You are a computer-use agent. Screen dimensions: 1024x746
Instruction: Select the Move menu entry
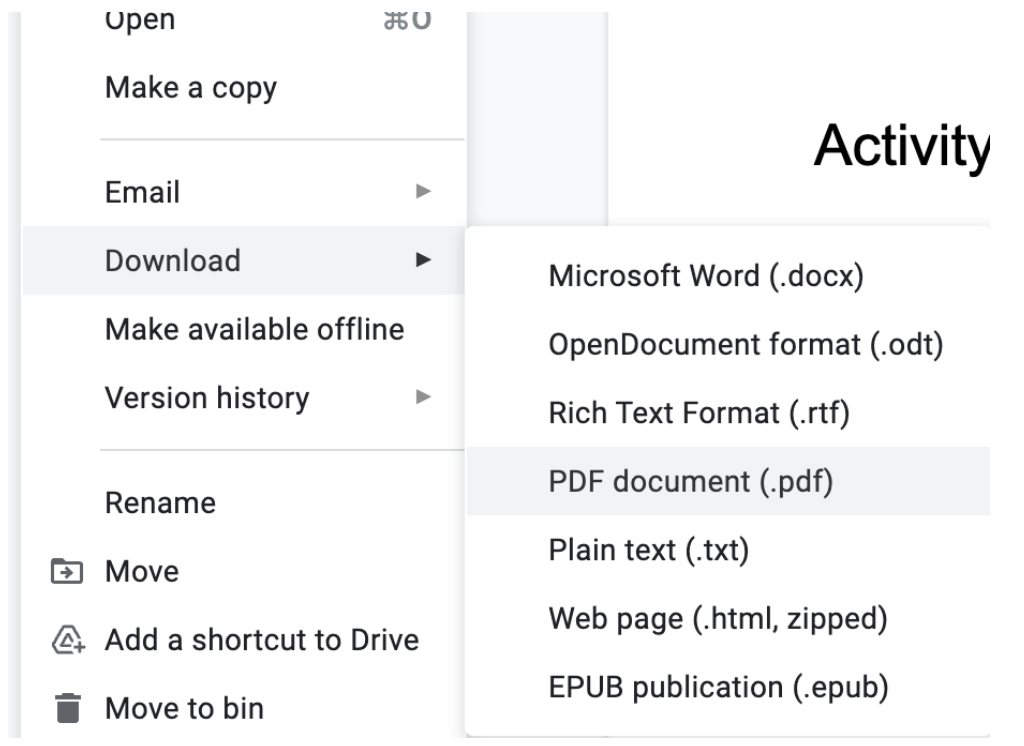click(244, 572)
